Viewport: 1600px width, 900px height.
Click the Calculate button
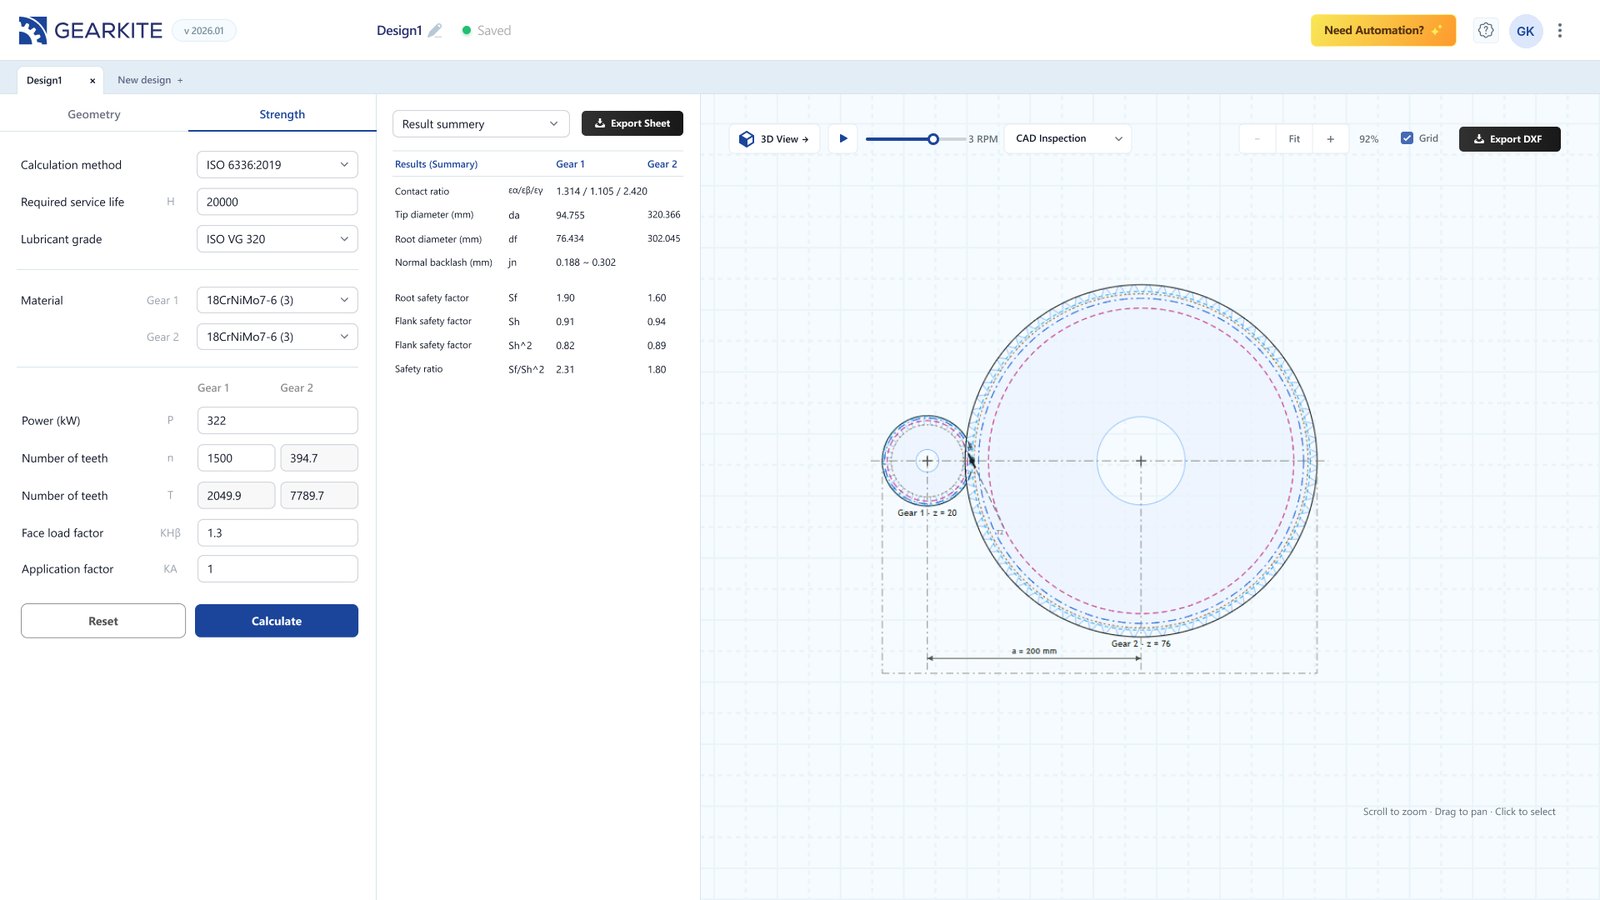[276, 621]
